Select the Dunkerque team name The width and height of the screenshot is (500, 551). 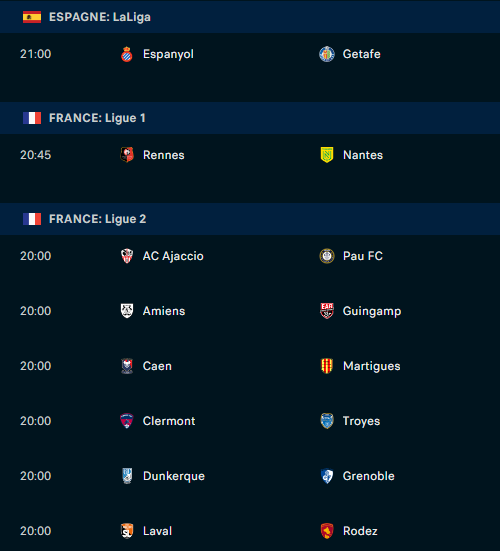pyautogui.click(x=174, y=476)
